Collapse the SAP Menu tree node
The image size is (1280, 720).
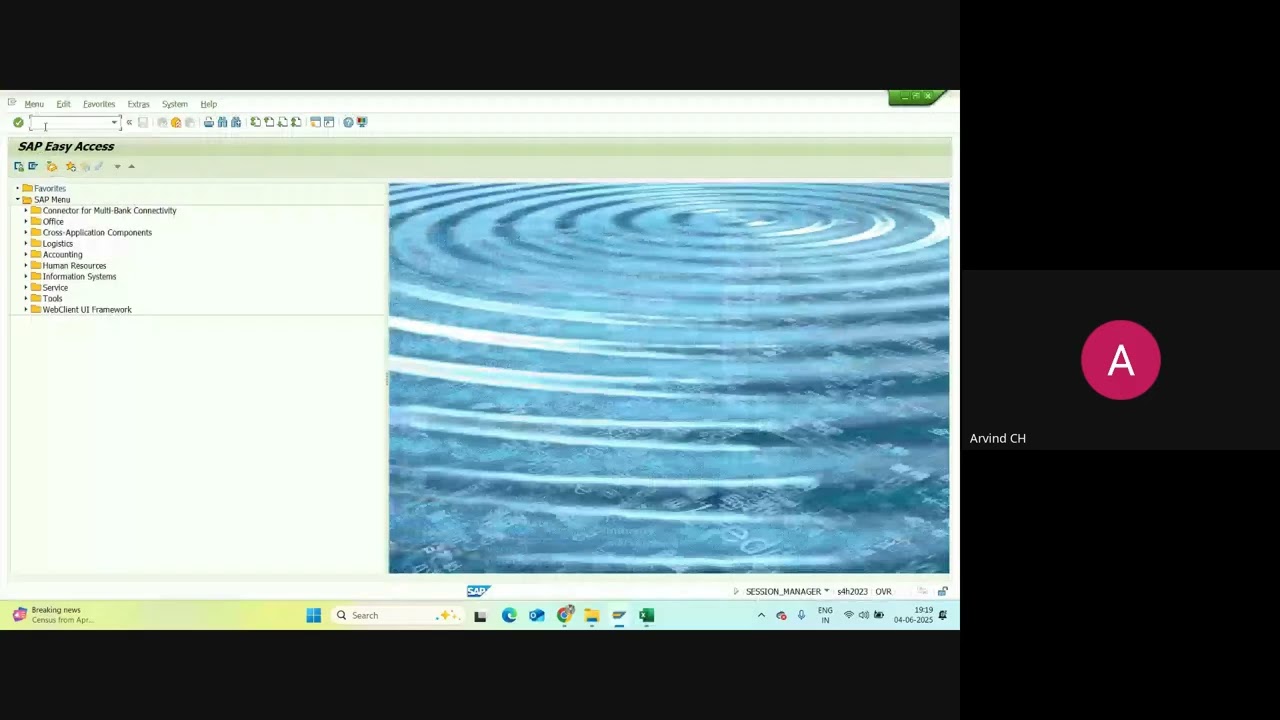17,199
